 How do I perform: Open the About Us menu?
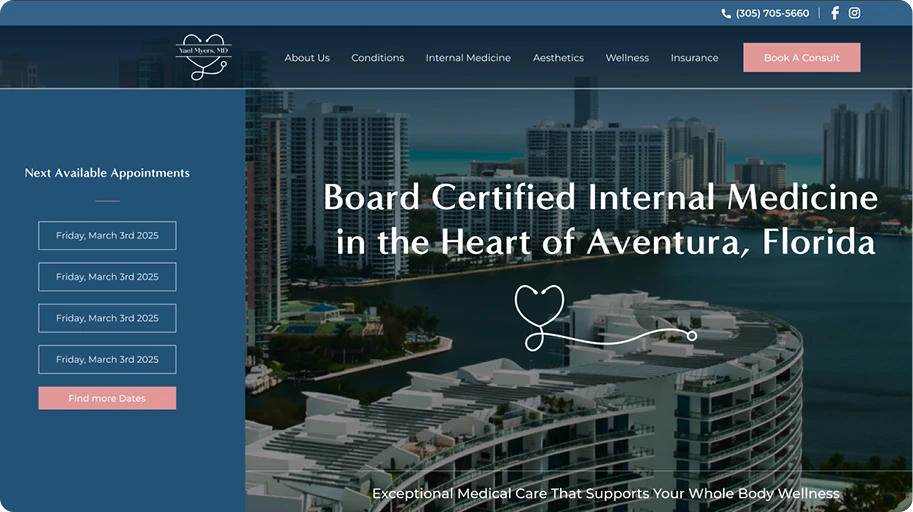307,58
